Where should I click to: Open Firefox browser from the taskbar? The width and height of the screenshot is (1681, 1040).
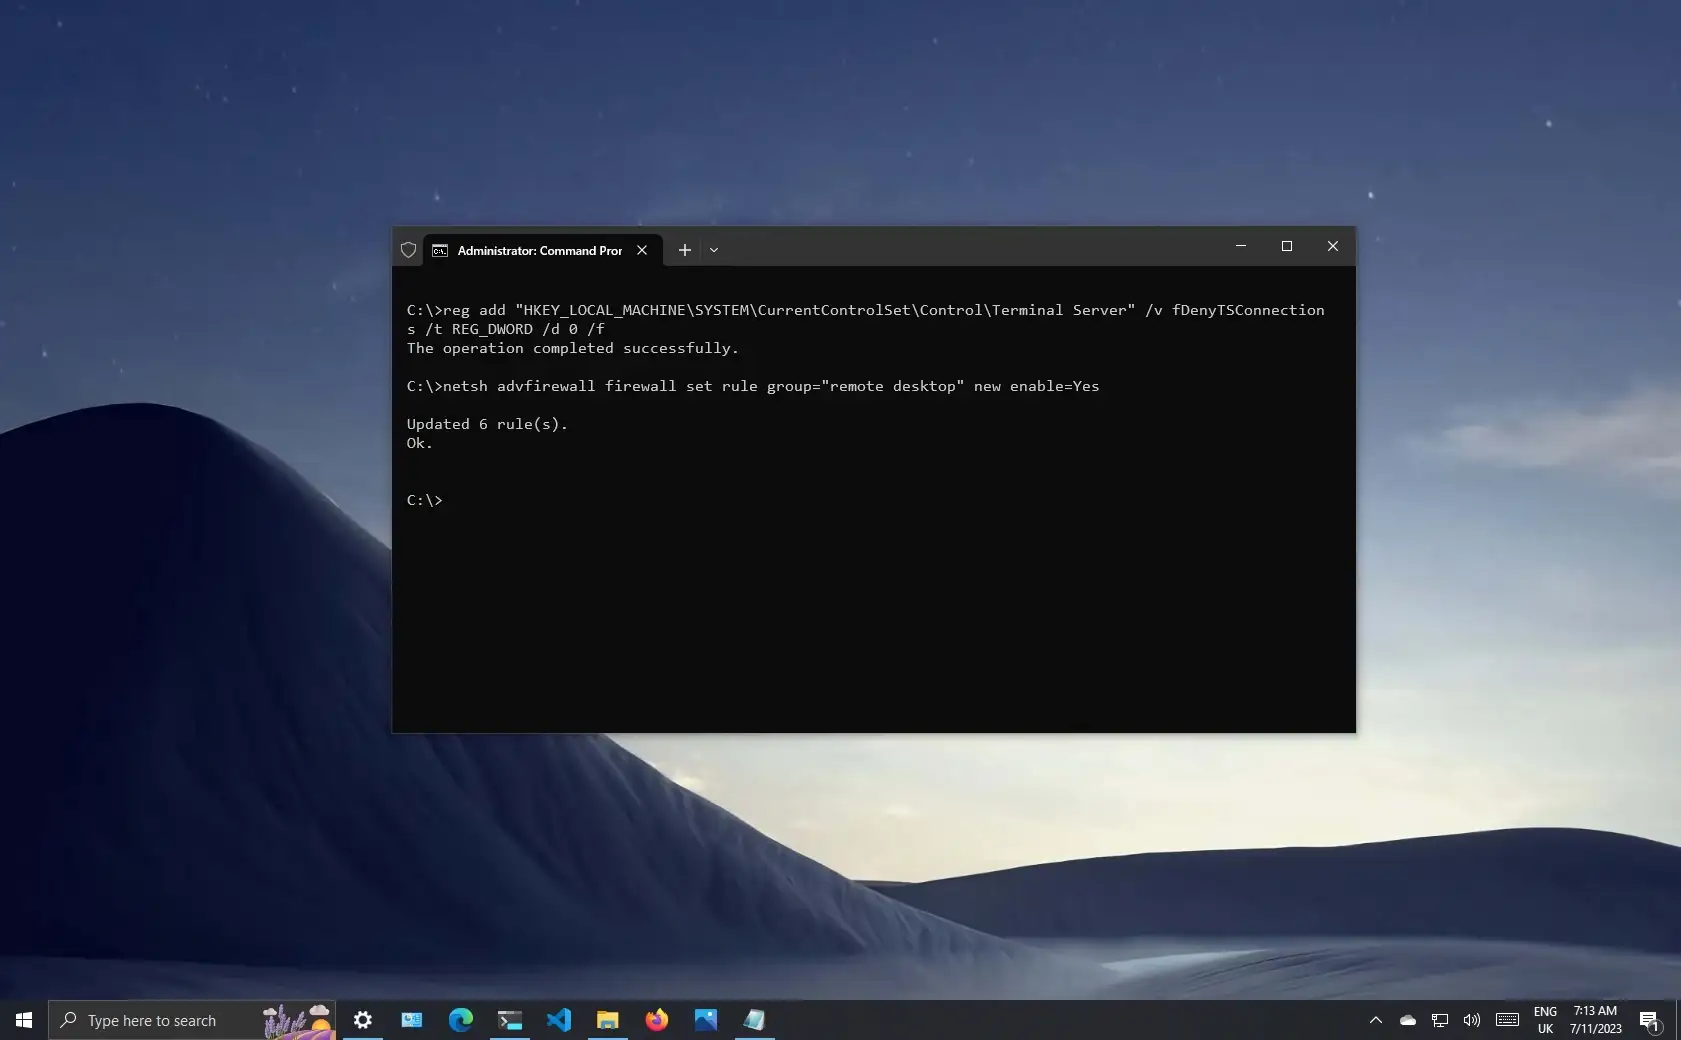[657, 1020]
